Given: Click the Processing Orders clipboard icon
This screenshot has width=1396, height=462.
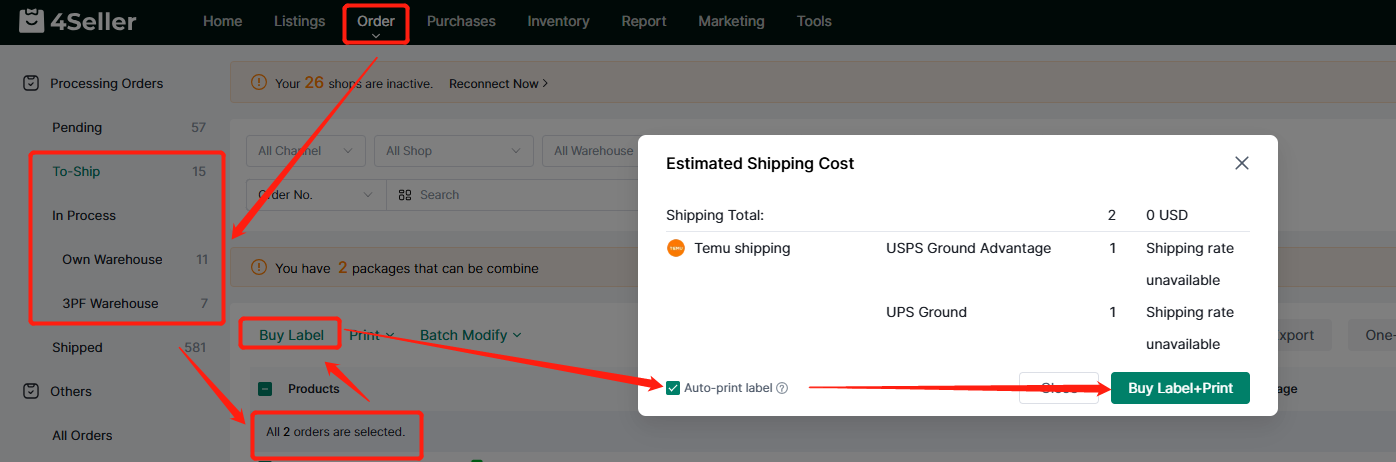Looking at the screenshot, I should (31, 84).
